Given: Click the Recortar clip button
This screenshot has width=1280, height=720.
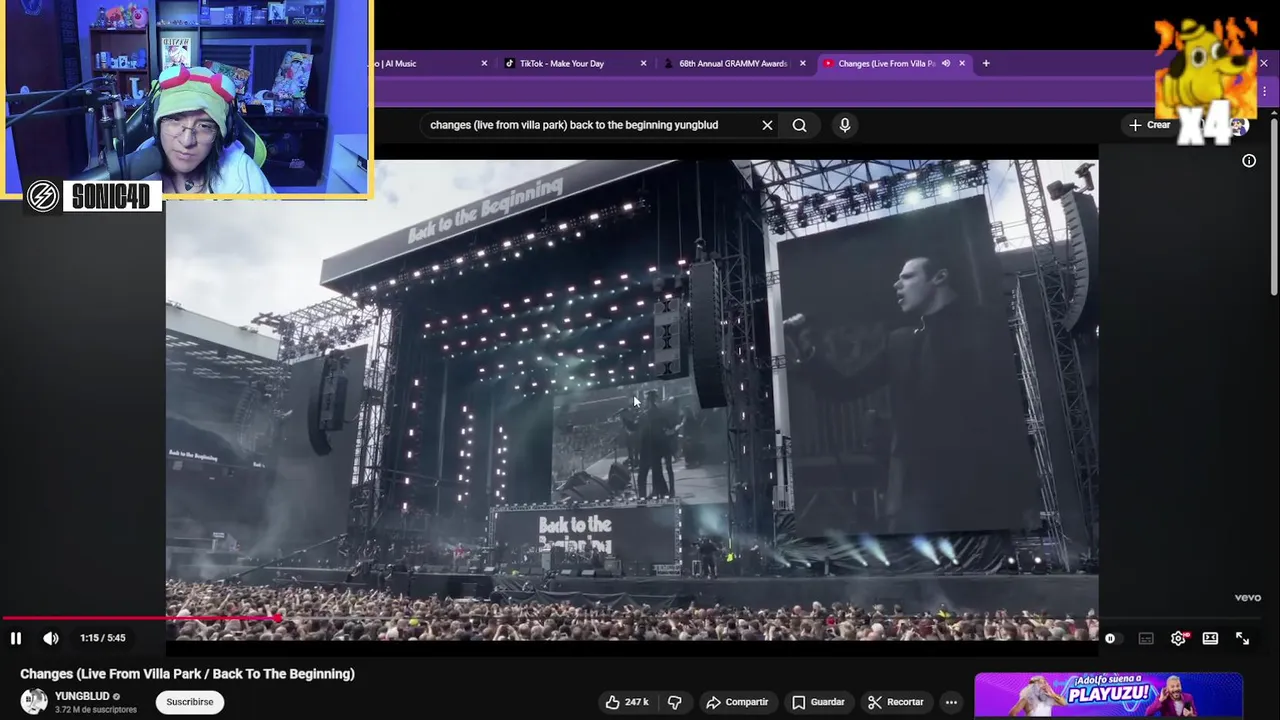Looking at the screenshot, I should [895, 702].
